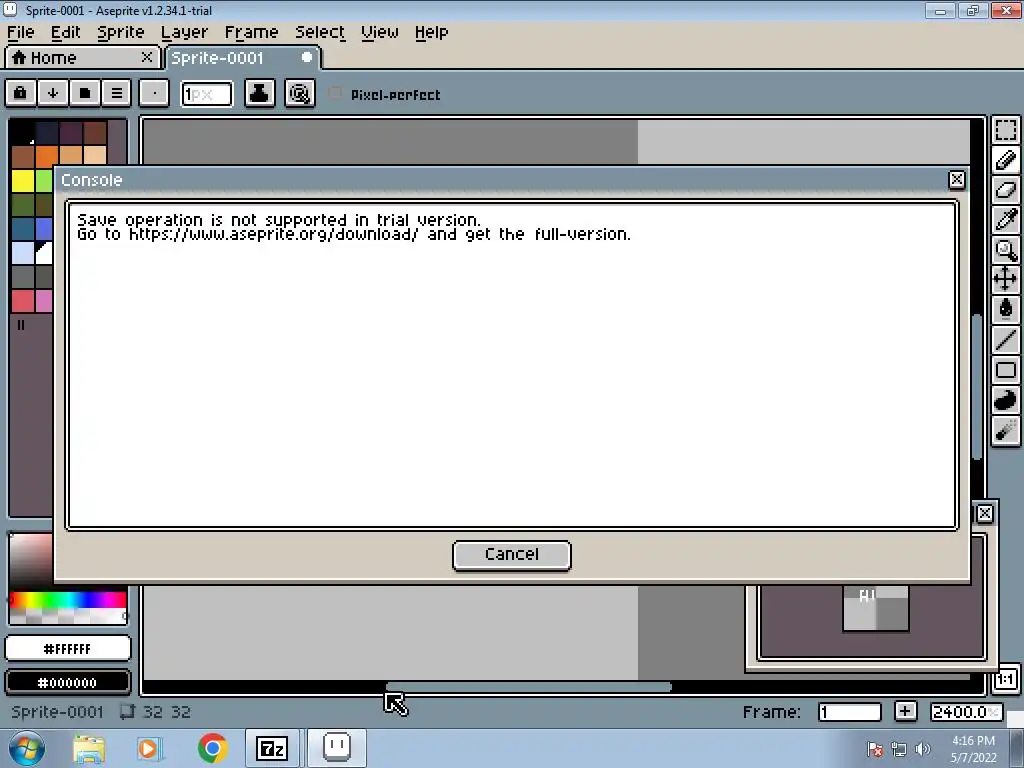Click the 2400.0 zoom percentage field
1024x768 pixels.
[x=966, y=712]
